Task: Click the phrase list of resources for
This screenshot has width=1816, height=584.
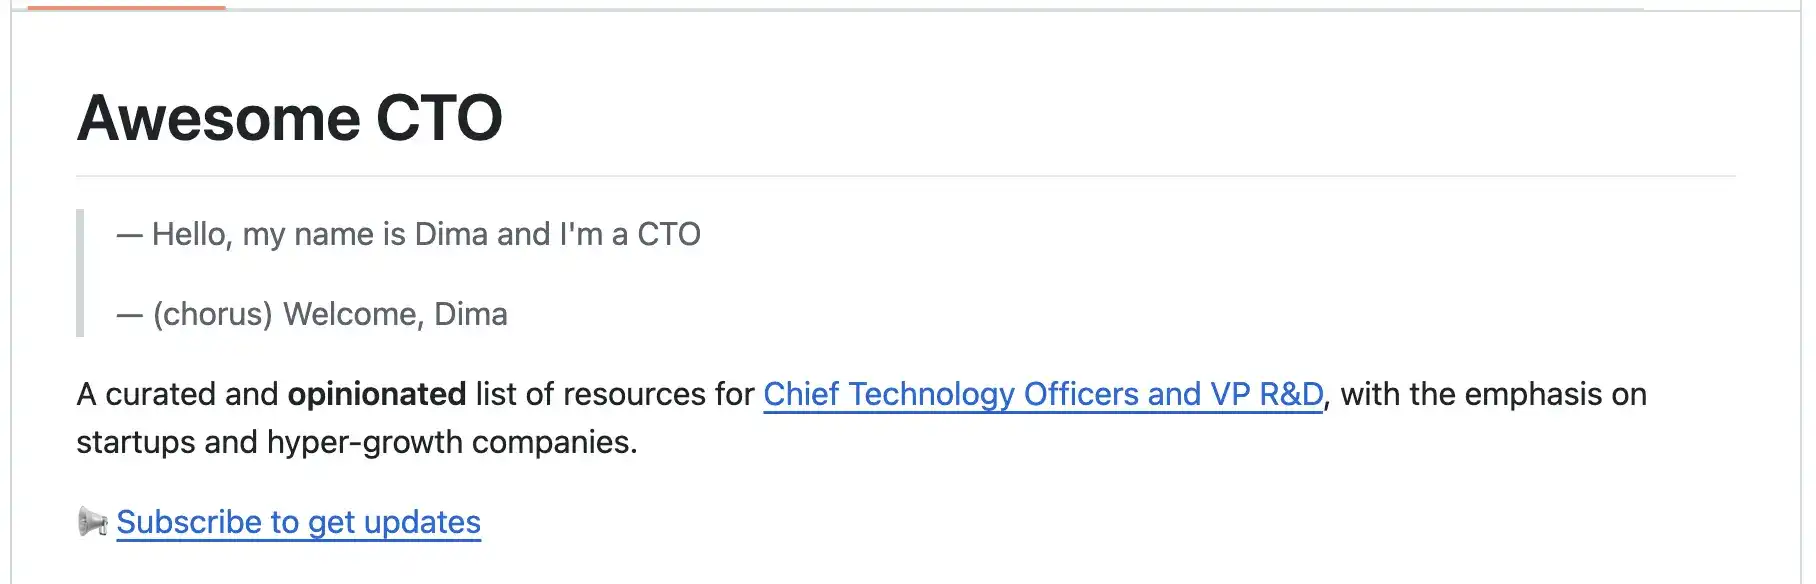Action: (615, 394)
